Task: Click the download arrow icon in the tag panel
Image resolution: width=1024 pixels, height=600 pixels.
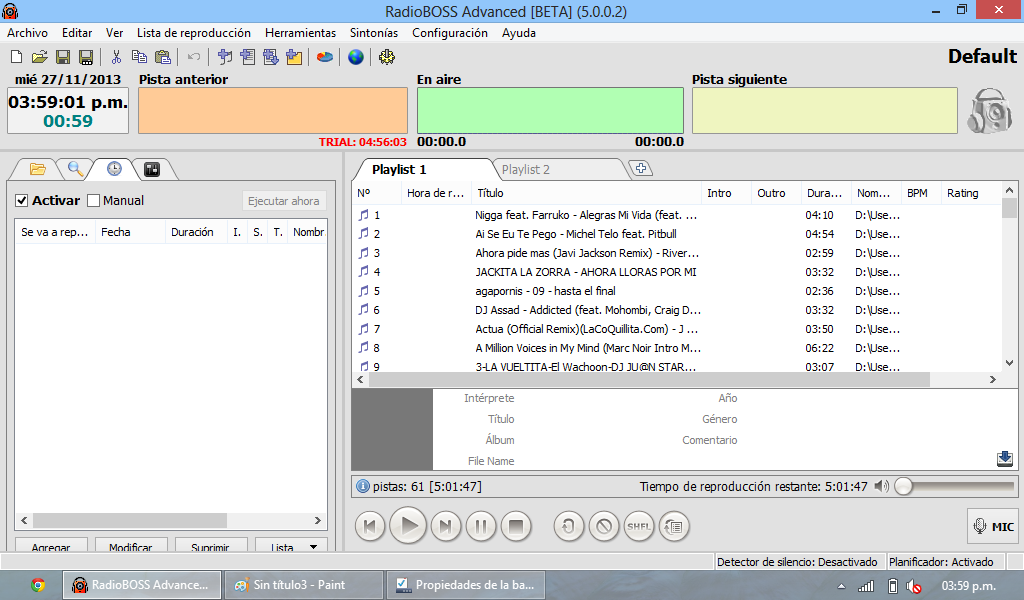Action: coord(1005,459)
